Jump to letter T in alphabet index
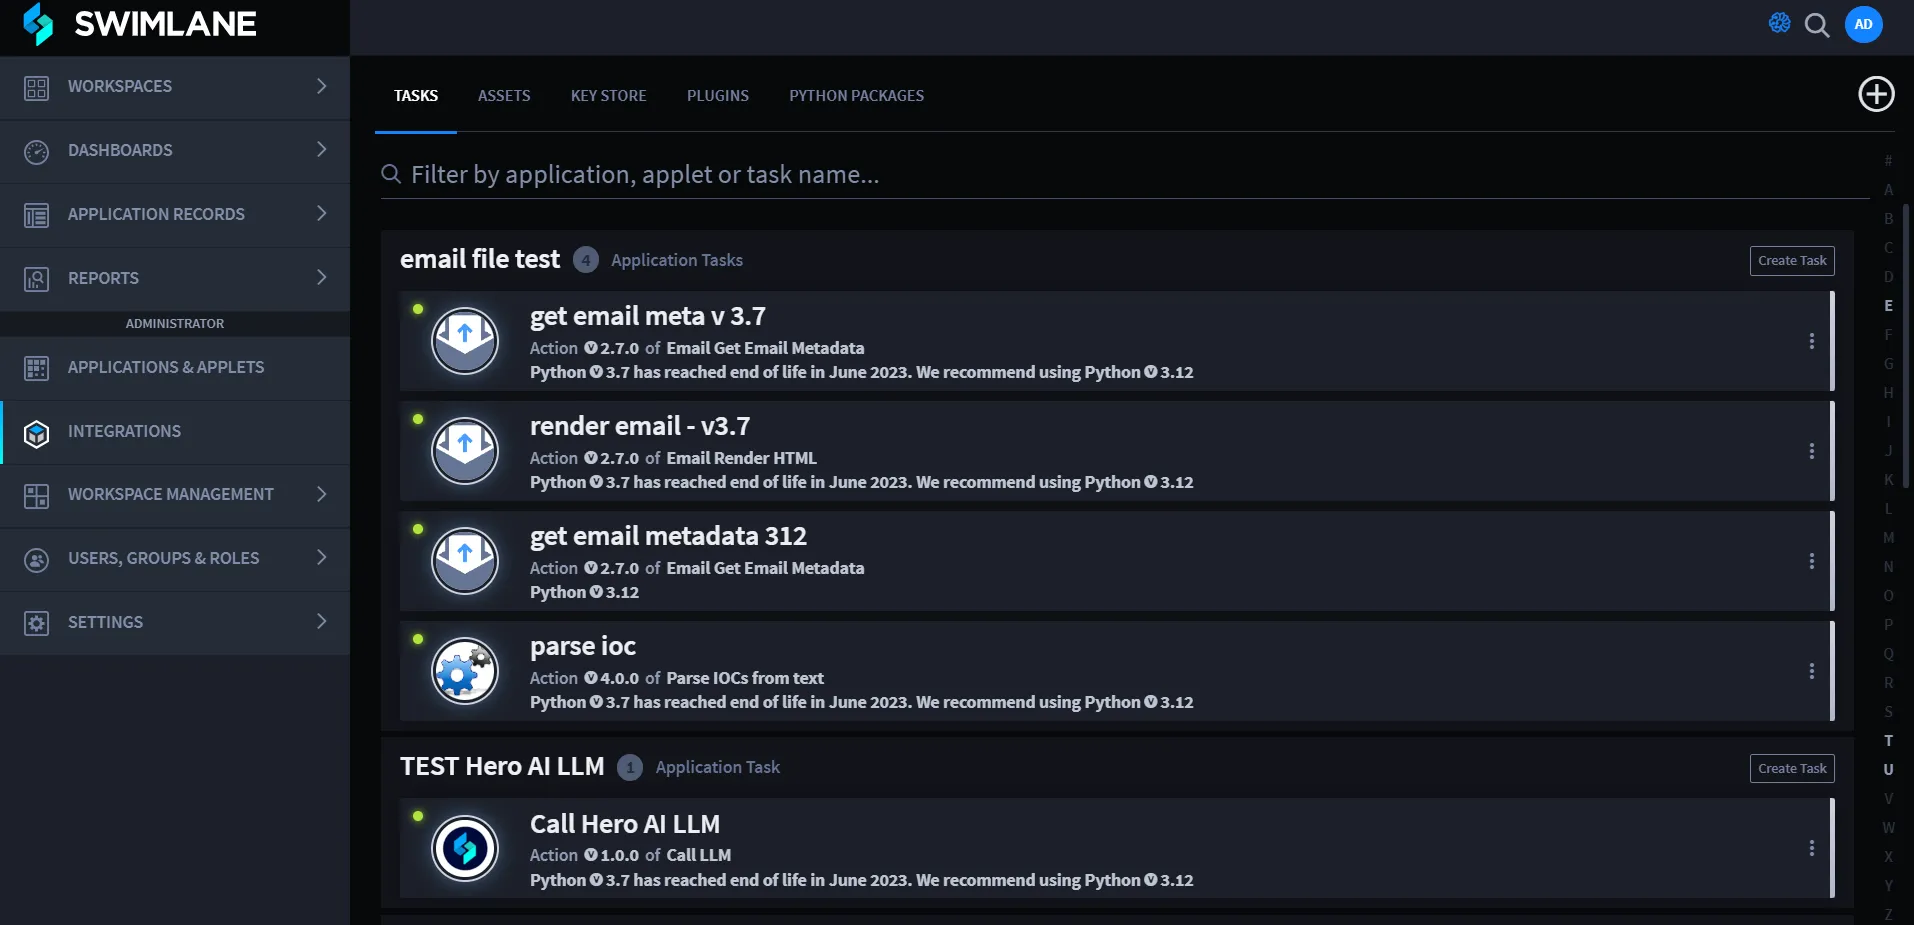This screenshot has width=1914, height=925. [1888, 741]
